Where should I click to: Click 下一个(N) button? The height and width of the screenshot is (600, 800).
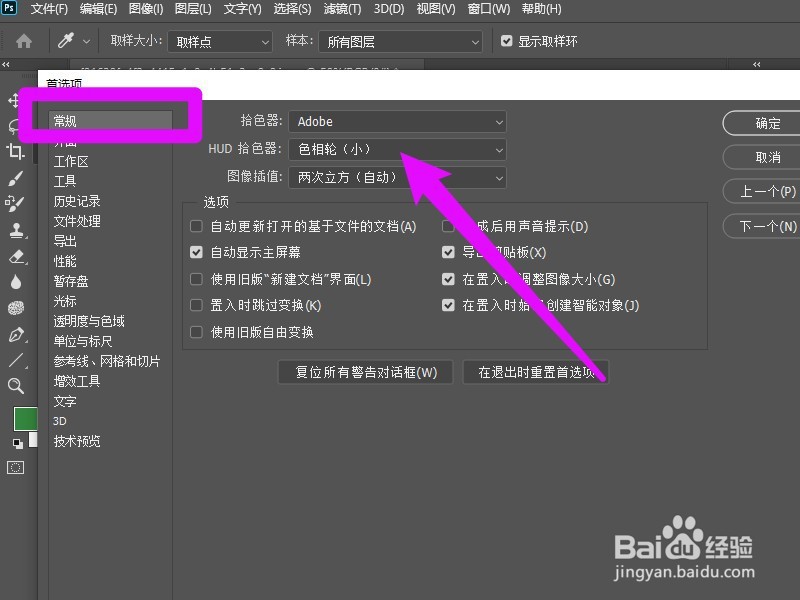point(761,226)
